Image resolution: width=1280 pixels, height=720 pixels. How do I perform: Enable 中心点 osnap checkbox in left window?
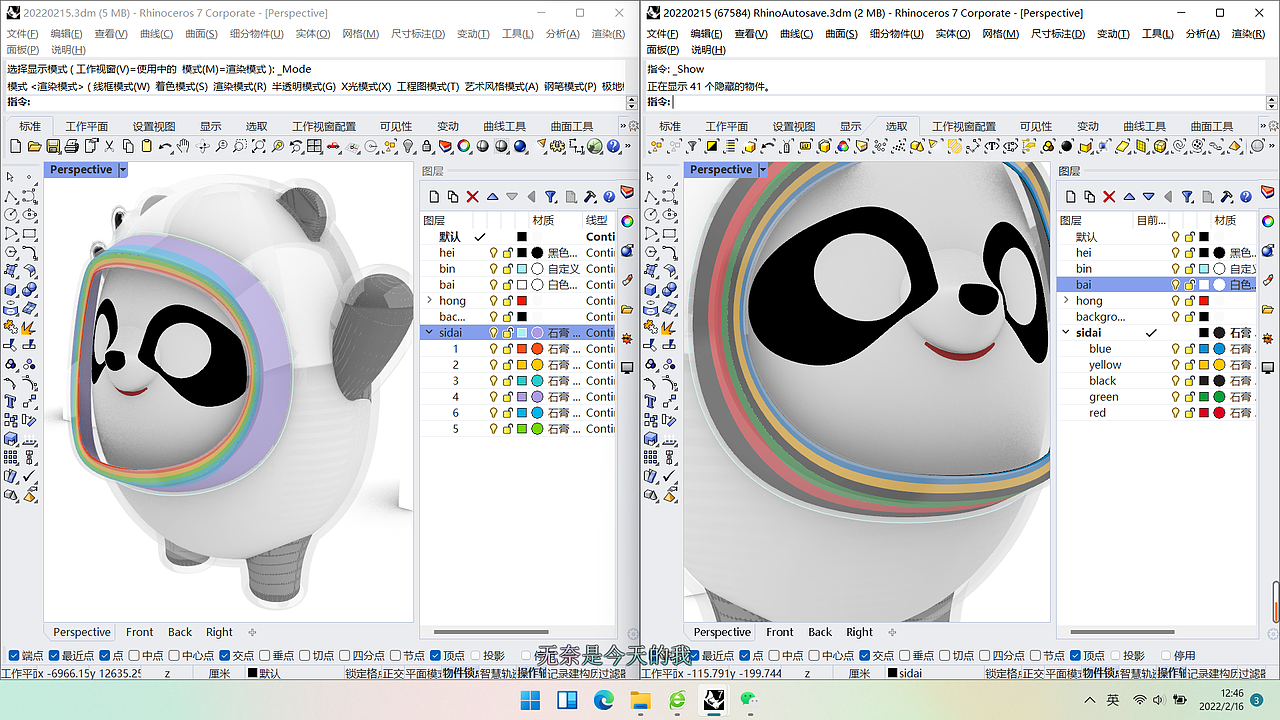tap(174, 656)
